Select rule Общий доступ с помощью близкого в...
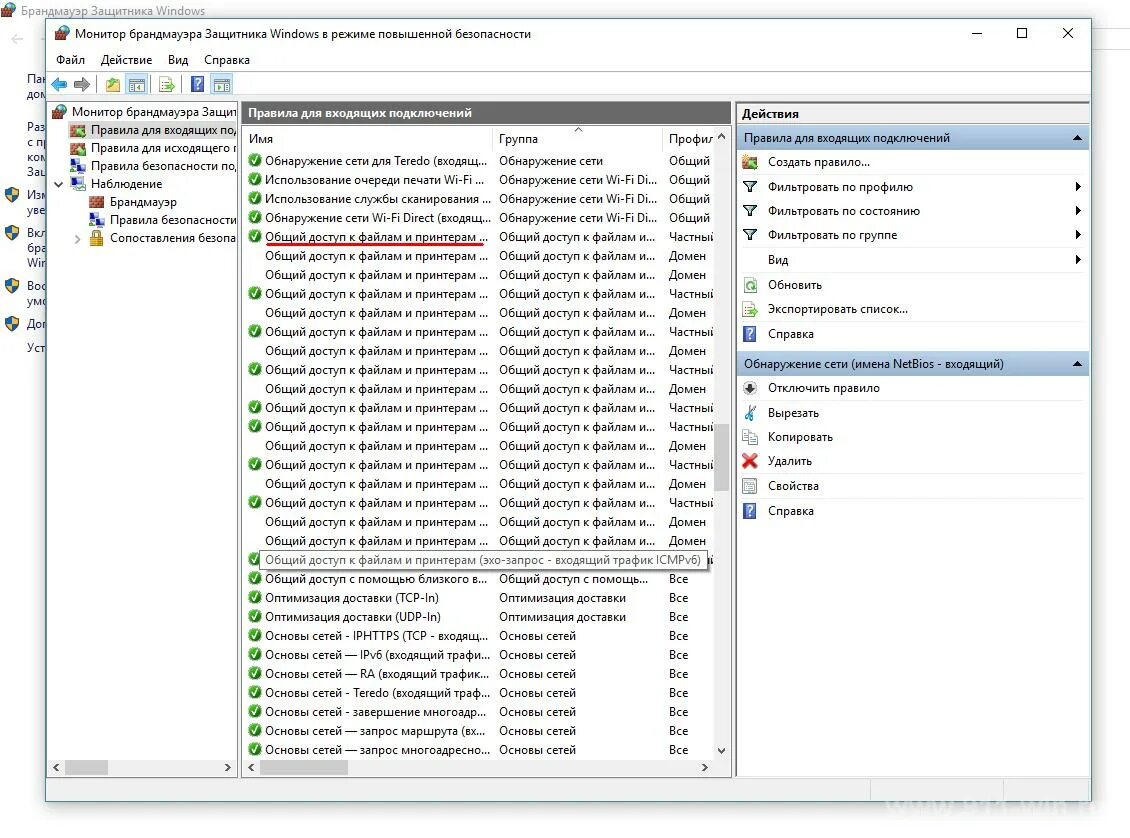 tap(375, 579)
